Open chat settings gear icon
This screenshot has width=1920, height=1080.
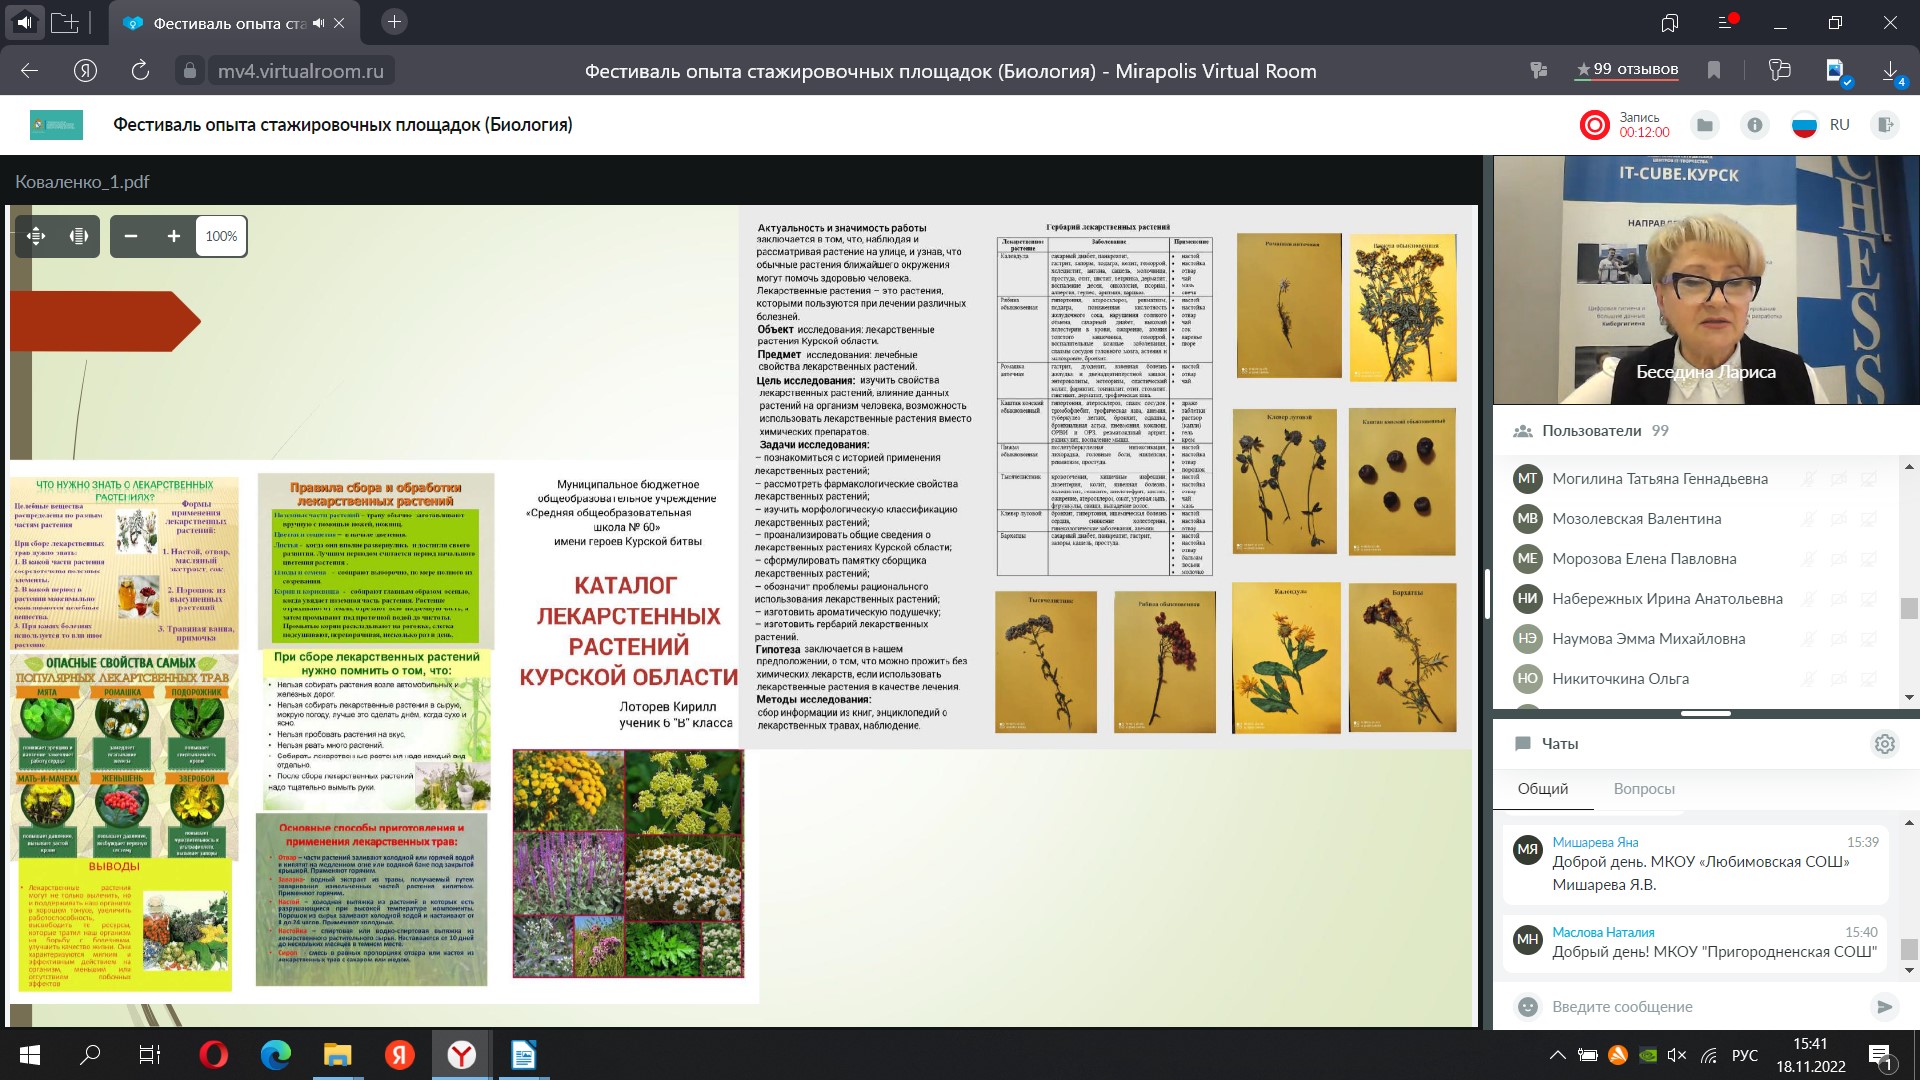tap(1885, 744)
